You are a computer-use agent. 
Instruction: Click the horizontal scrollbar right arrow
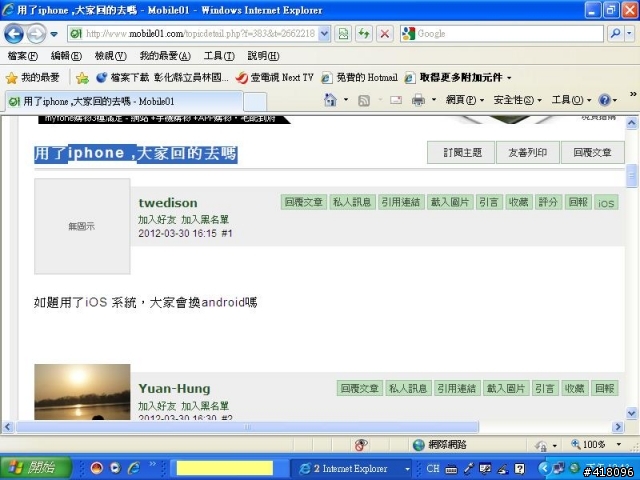click(x=618, y=427)
